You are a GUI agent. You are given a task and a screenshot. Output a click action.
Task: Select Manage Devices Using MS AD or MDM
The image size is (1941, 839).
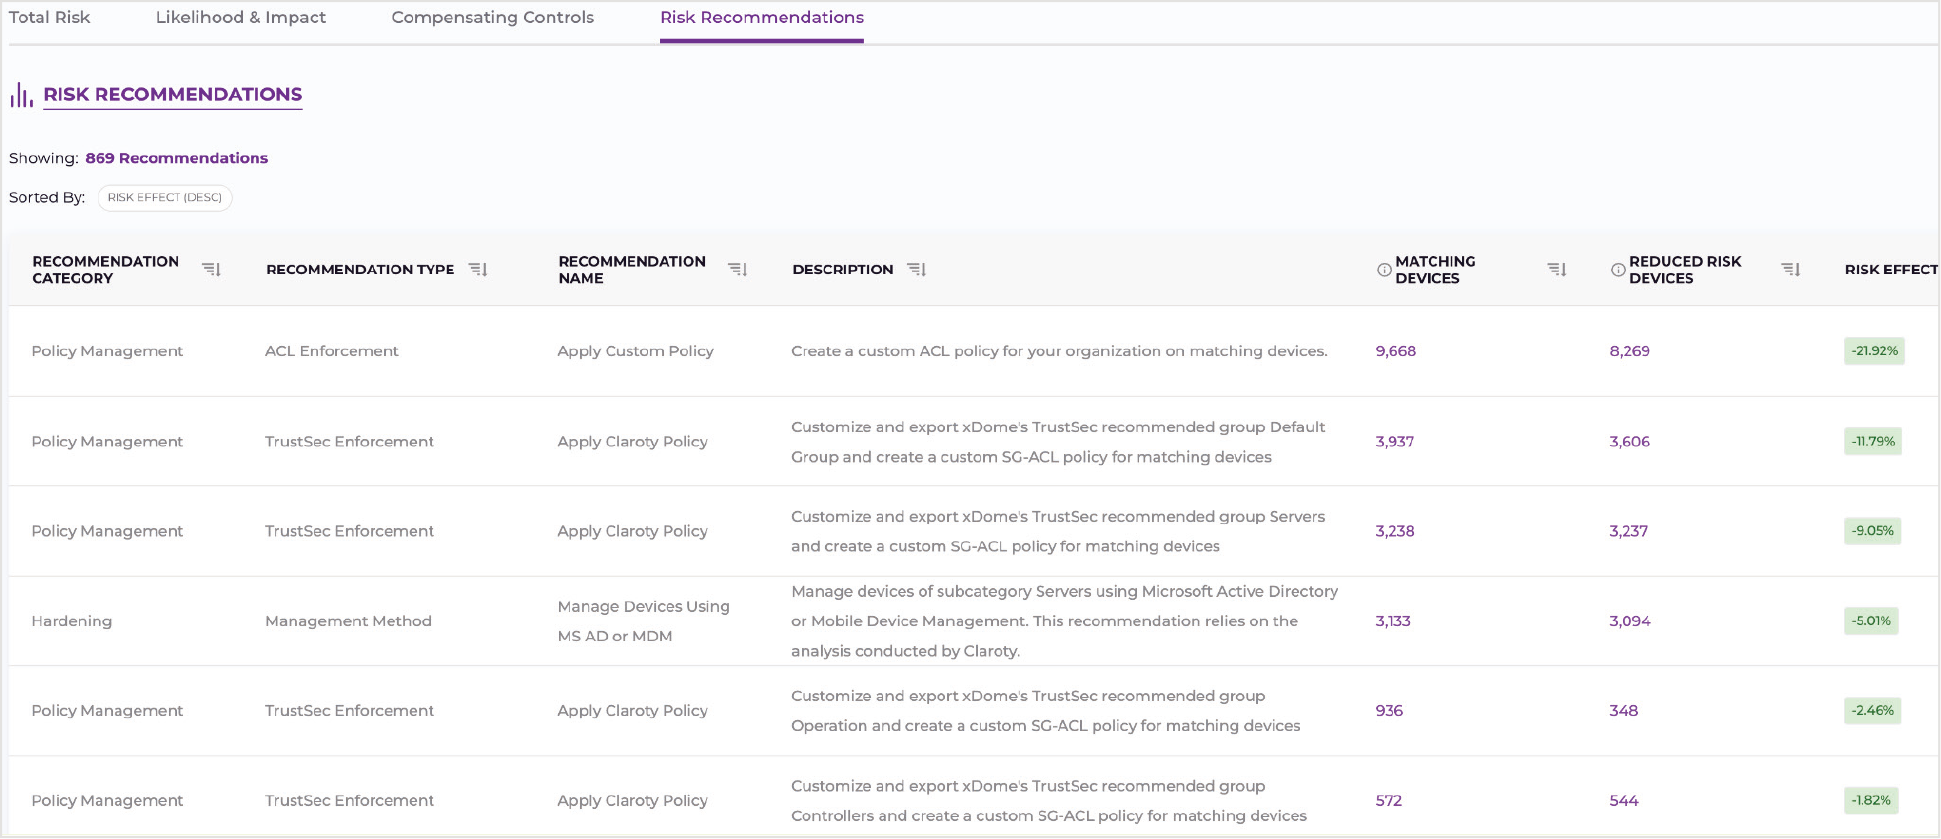pos(644,621)
